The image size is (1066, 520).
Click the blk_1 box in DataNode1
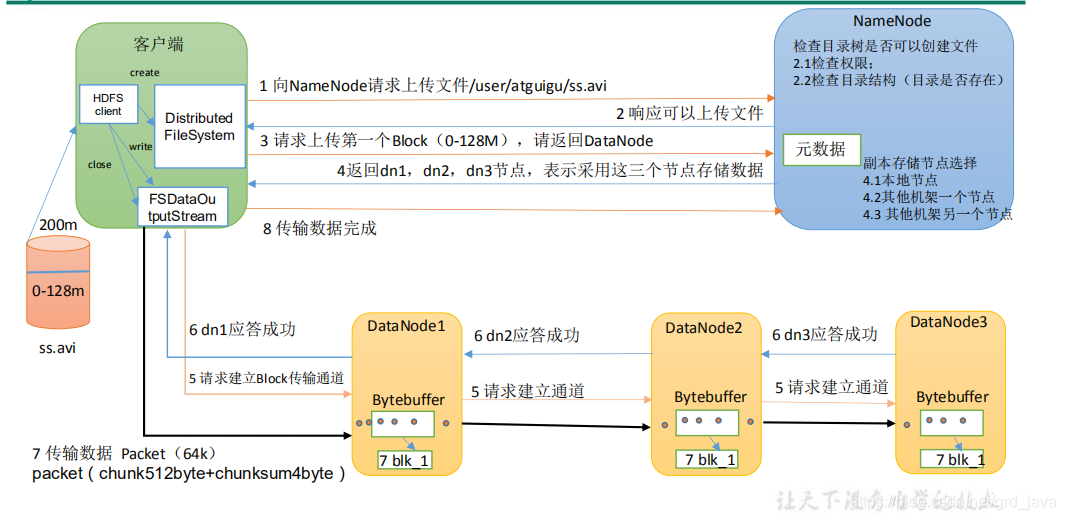point(406,460)
